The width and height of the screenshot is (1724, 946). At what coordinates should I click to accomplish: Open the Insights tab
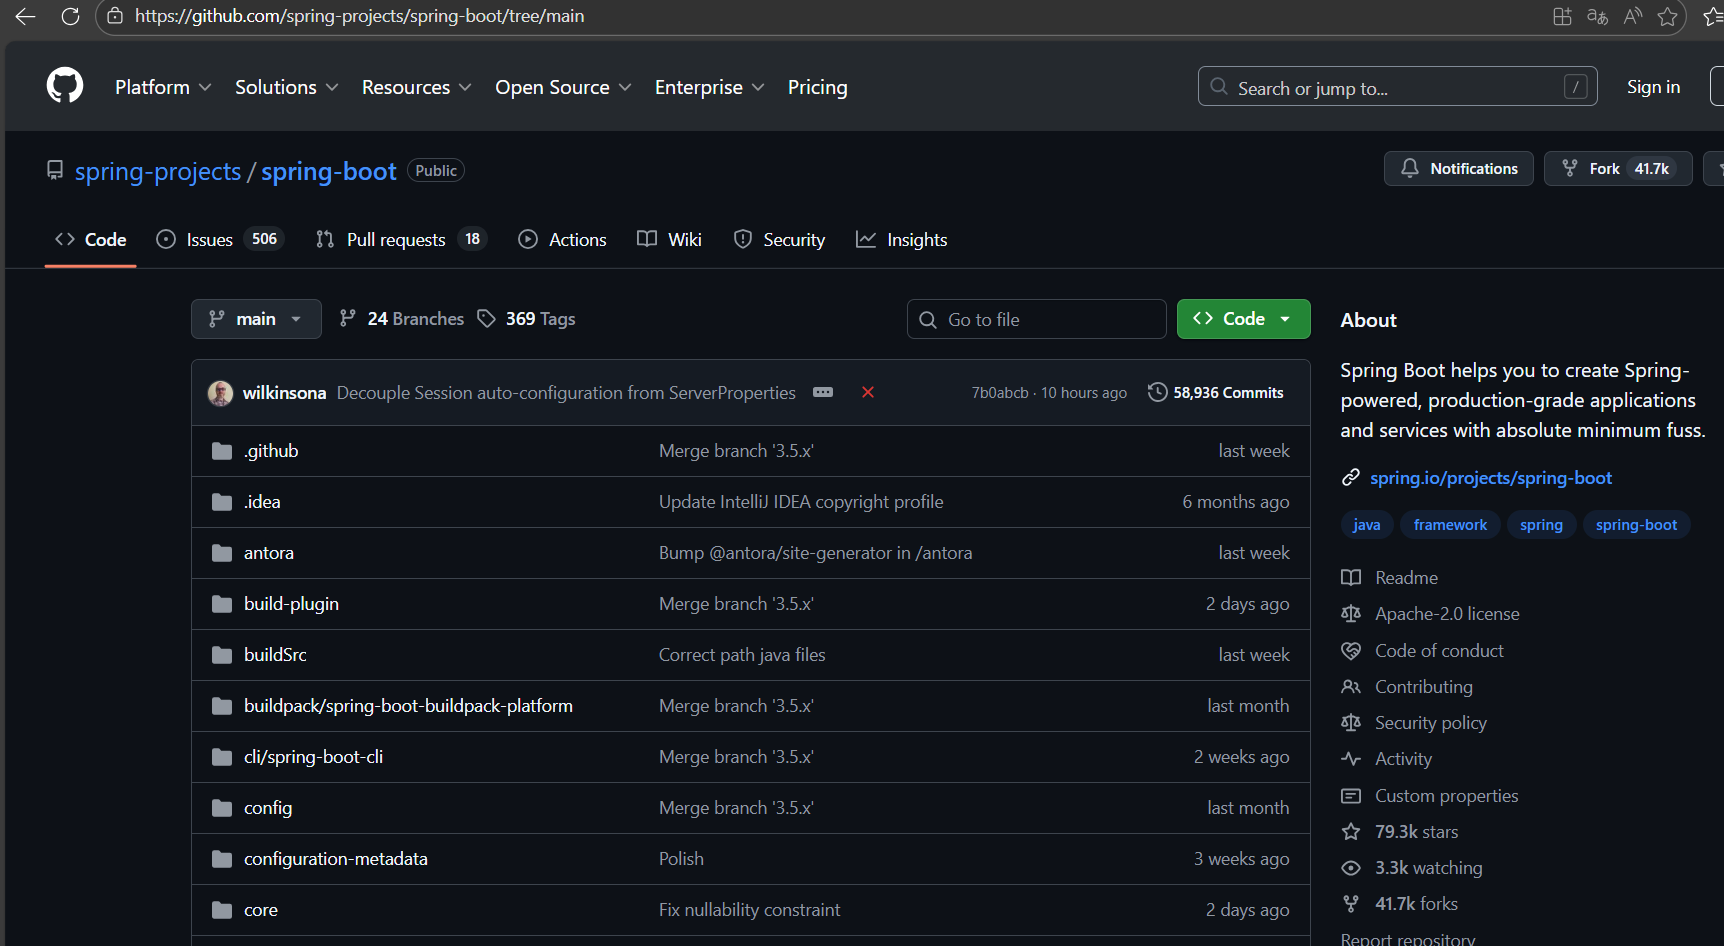(x=901, y=239)
